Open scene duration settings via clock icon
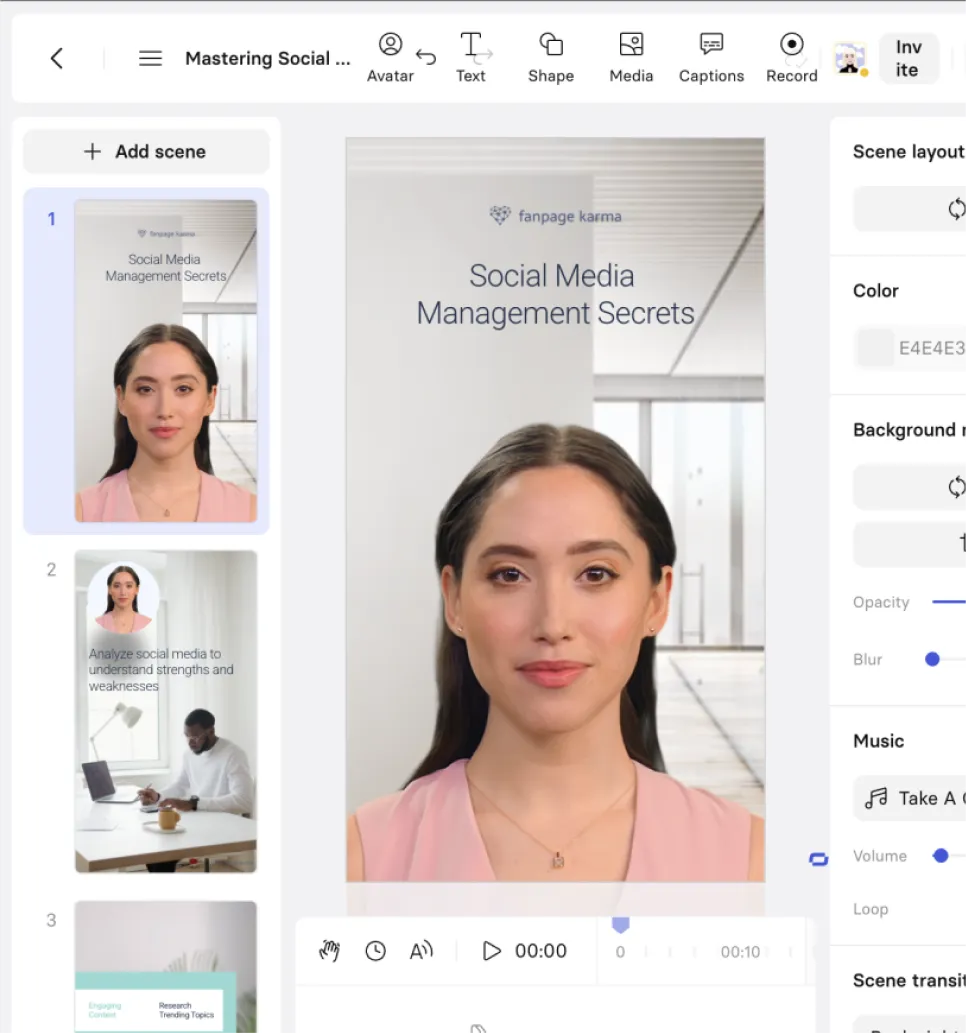This screenshot has height=1033, width=966. pyautogui.click(x=375, y=951)
